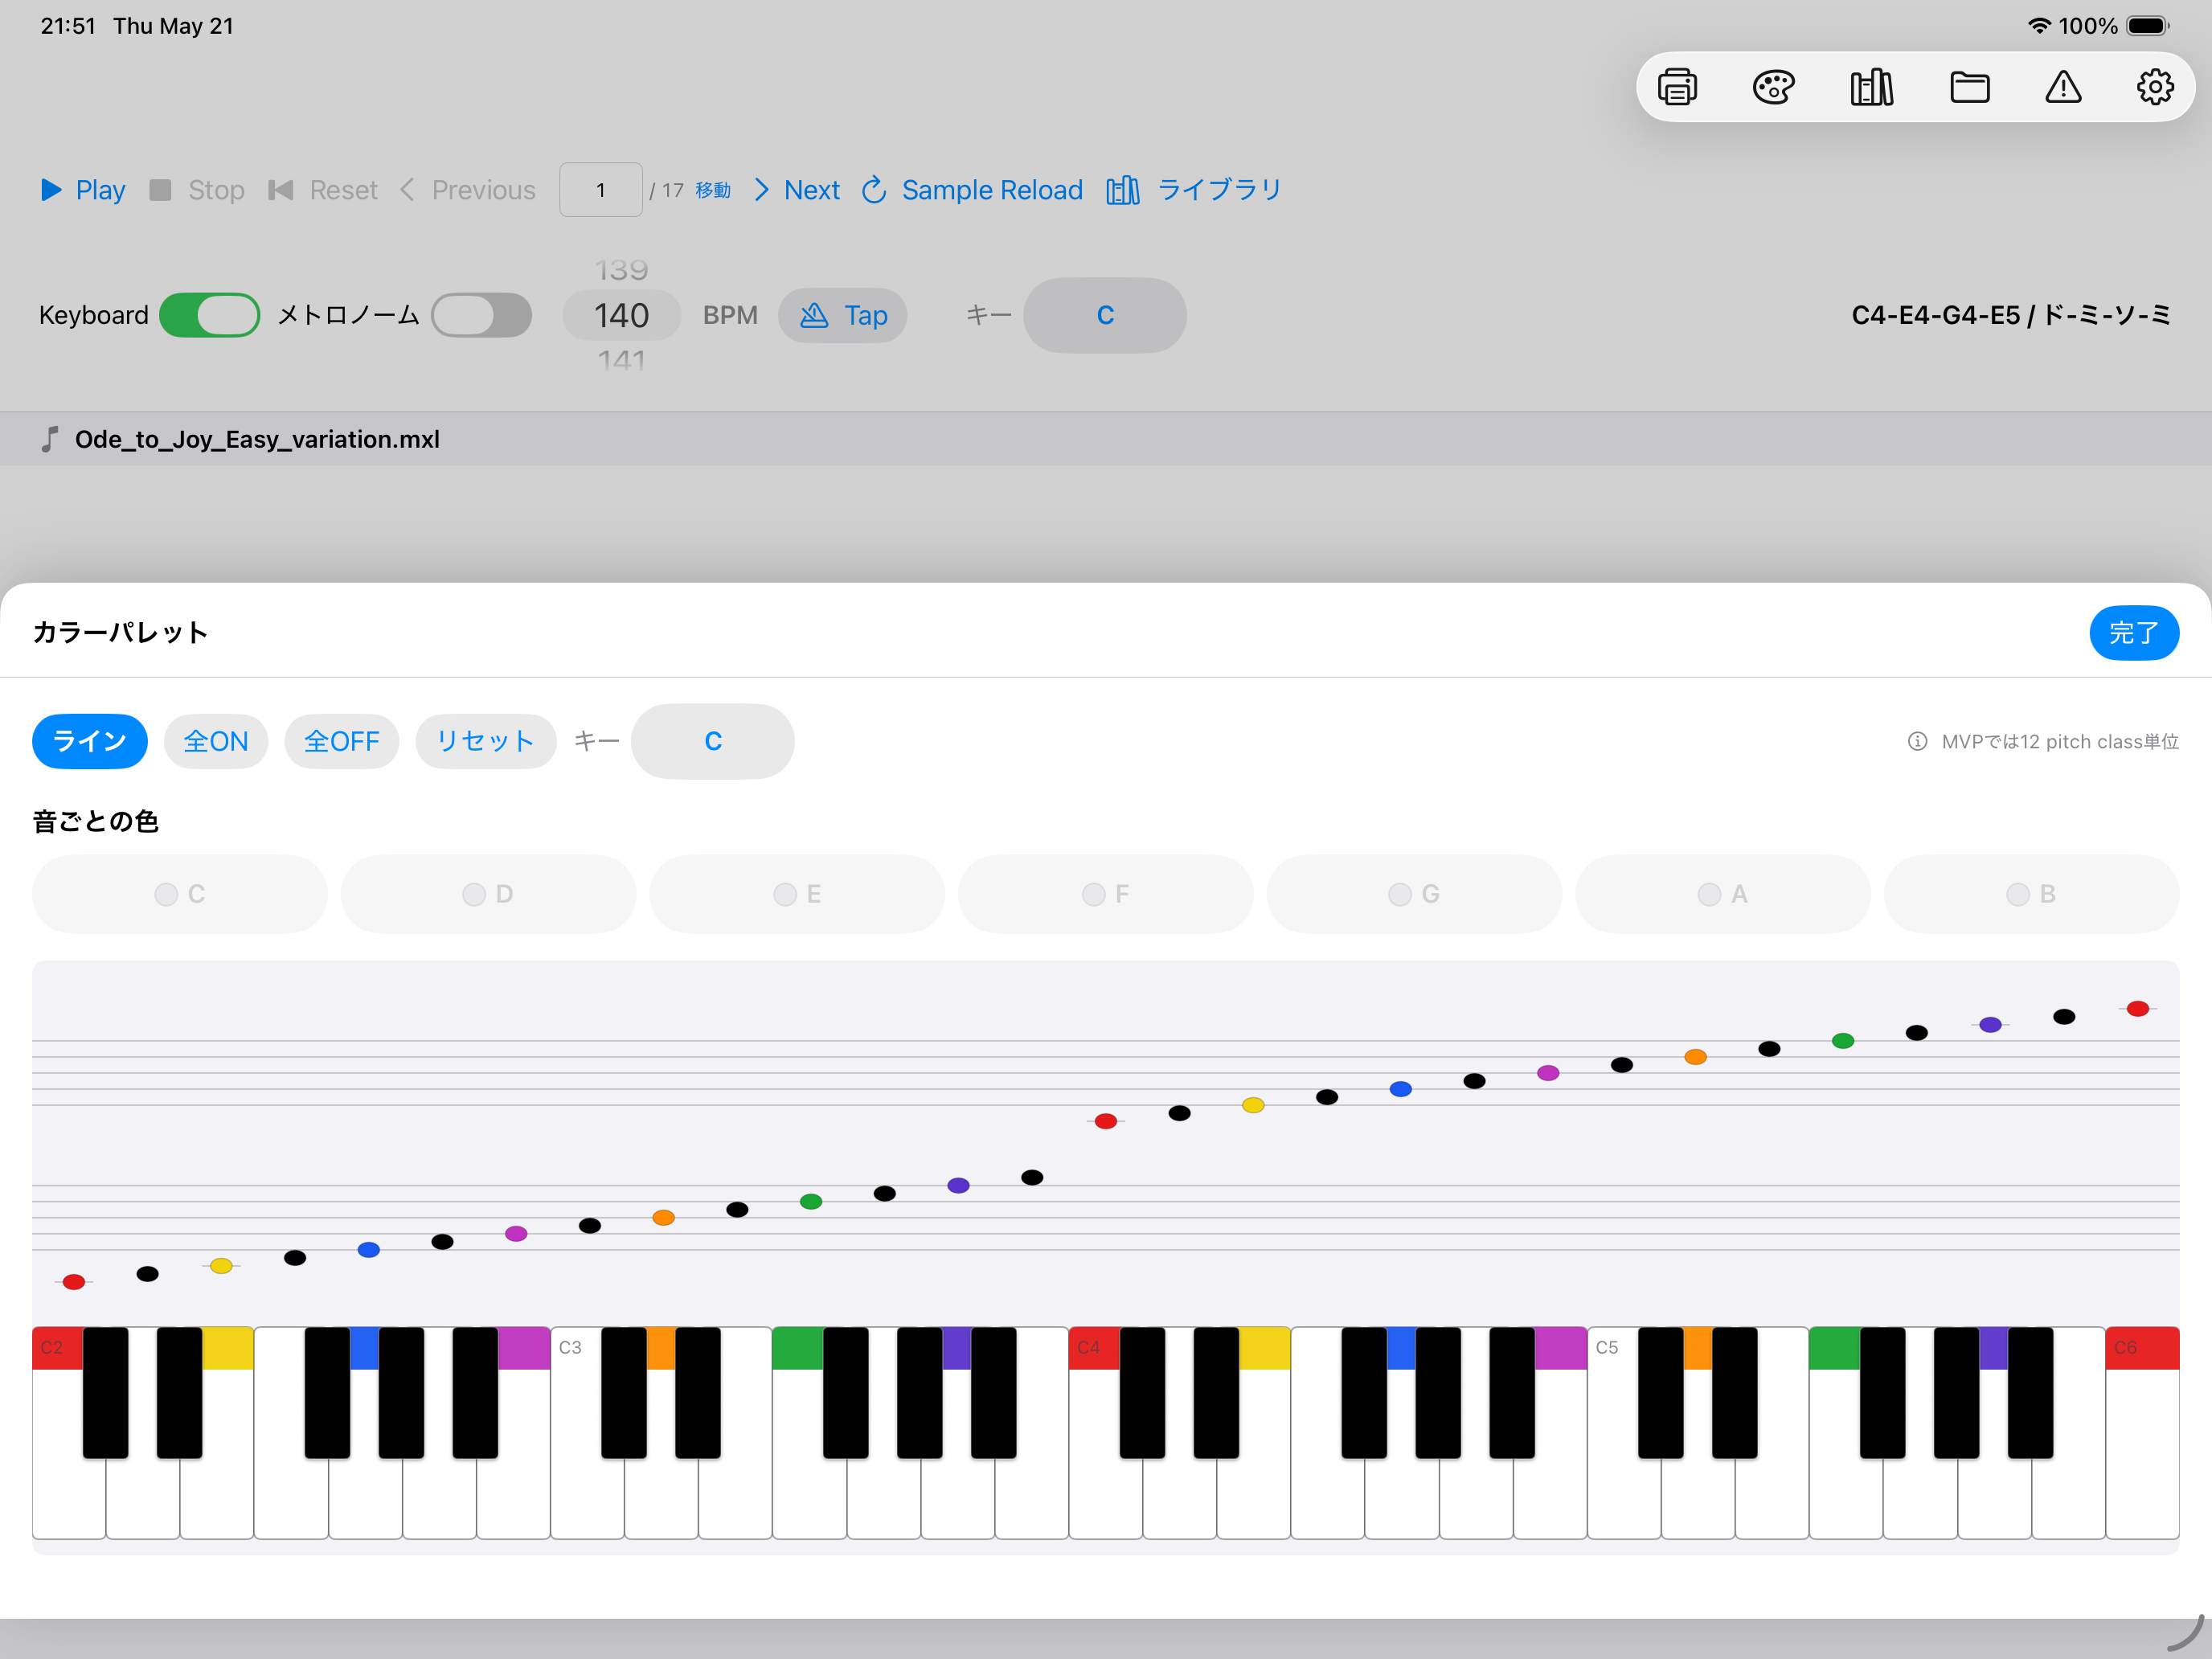
Task: Click Reset to rewind
Action: (323, 190)
